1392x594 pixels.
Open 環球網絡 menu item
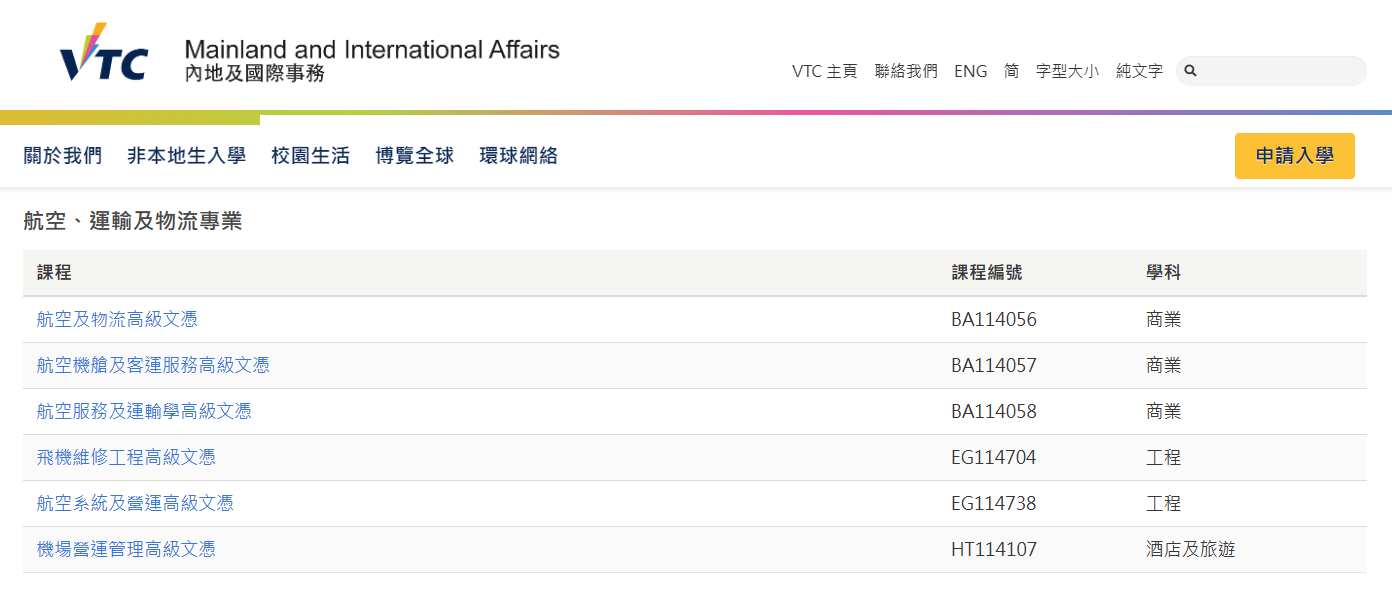(x=519, y=156)
